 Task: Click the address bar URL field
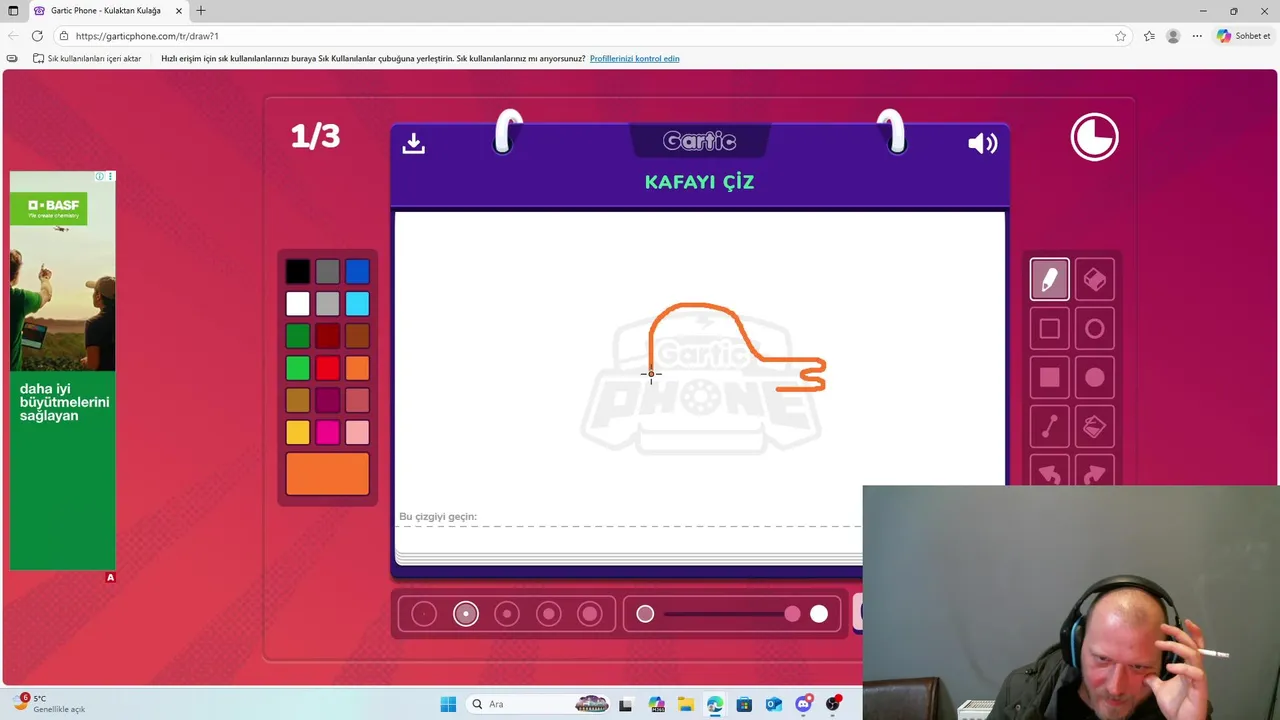pyautogui.click(x=590, y=36)
